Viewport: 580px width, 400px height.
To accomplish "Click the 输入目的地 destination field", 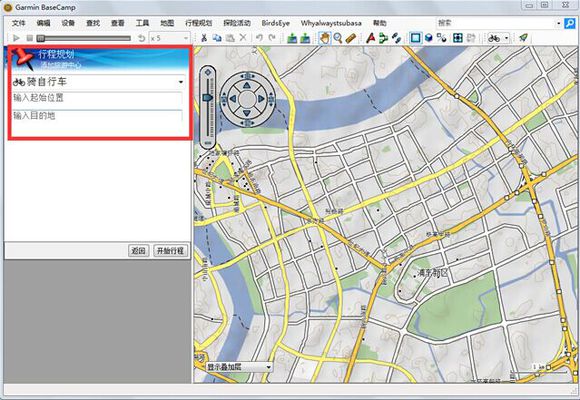I will click(97, 116).
